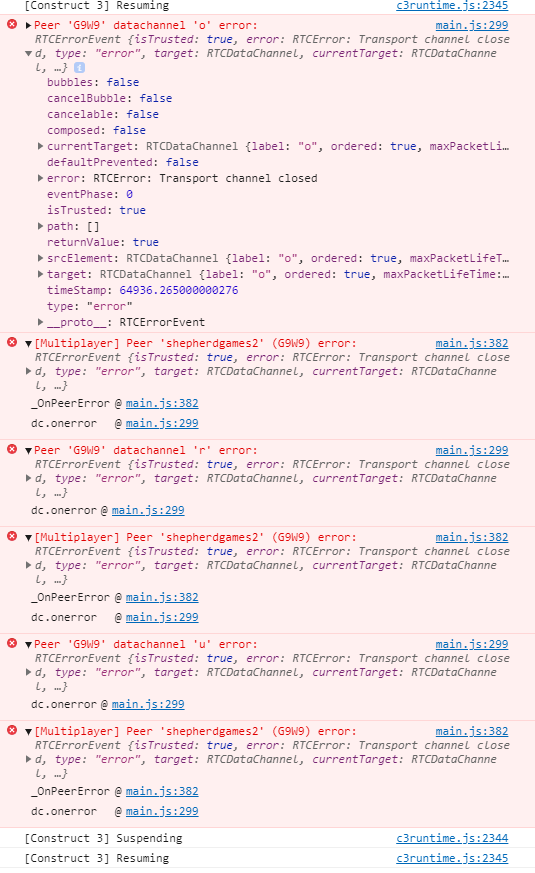Image resolution: width=535 pixels, height=873 pixels.
Task: Click the error icon beside datachannel 'o' error
Action: tap(12, 24)
